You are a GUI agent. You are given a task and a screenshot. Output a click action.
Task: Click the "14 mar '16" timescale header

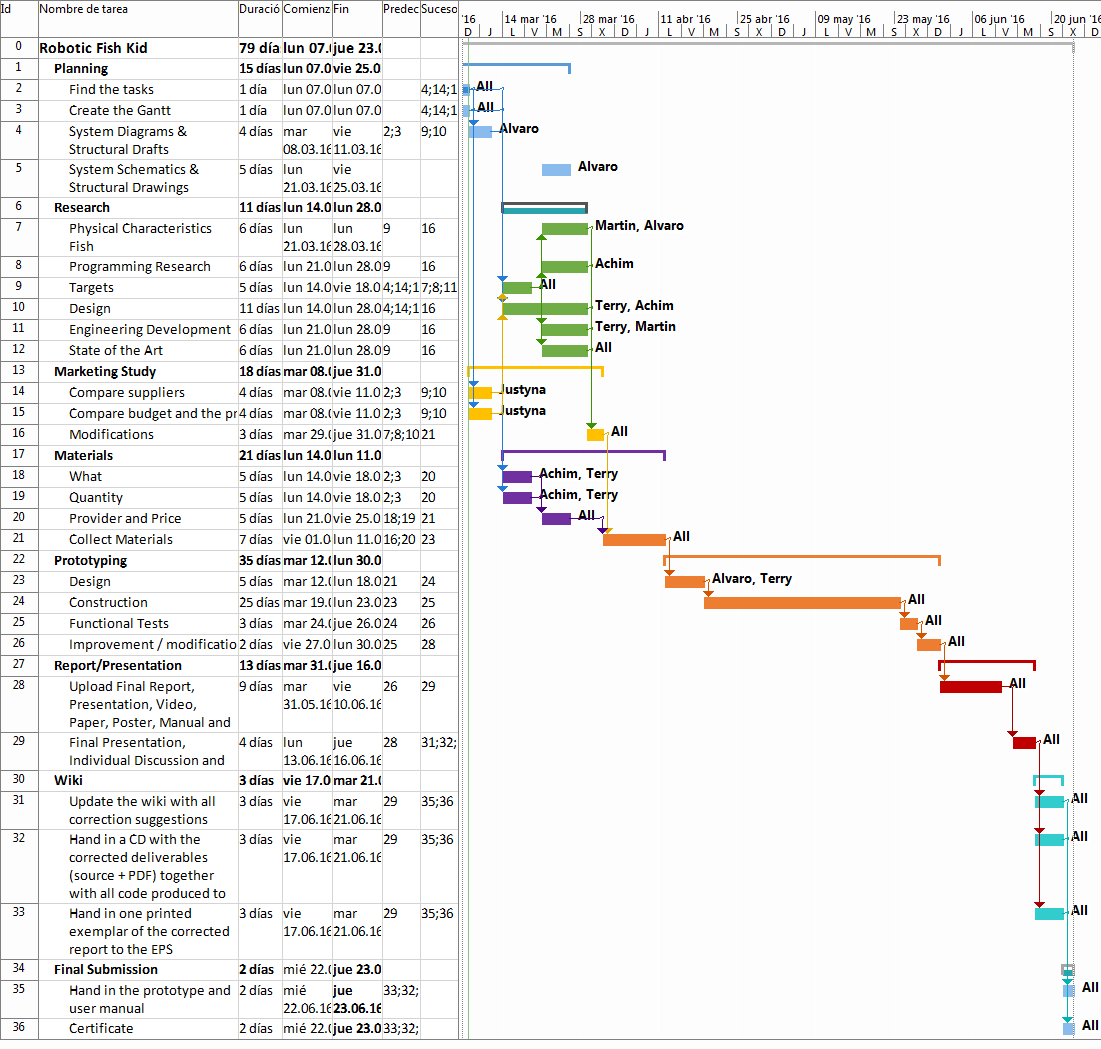[530, 19]
